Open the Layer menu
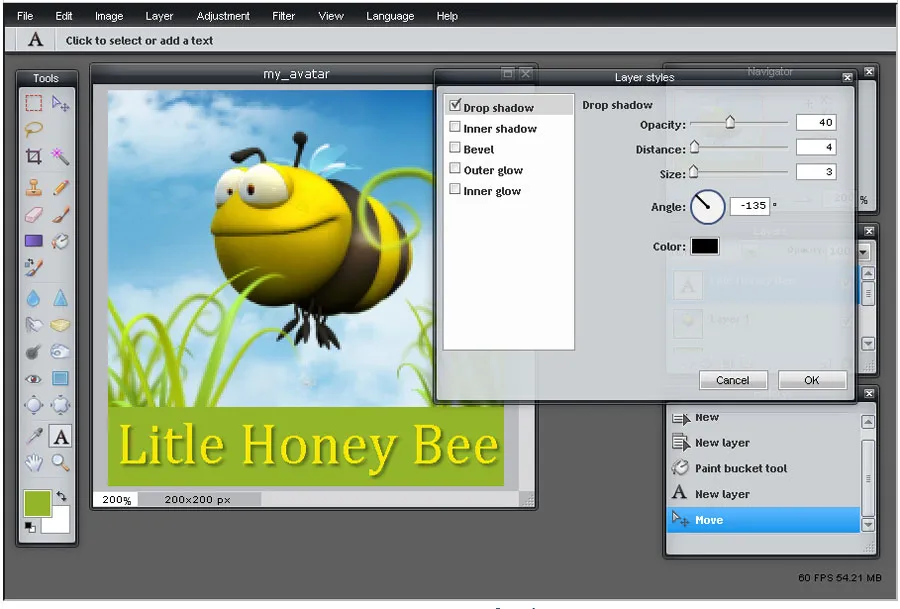The height and width of the screenshot is (609, 900). pyautogui.click(x=159, y=16)
